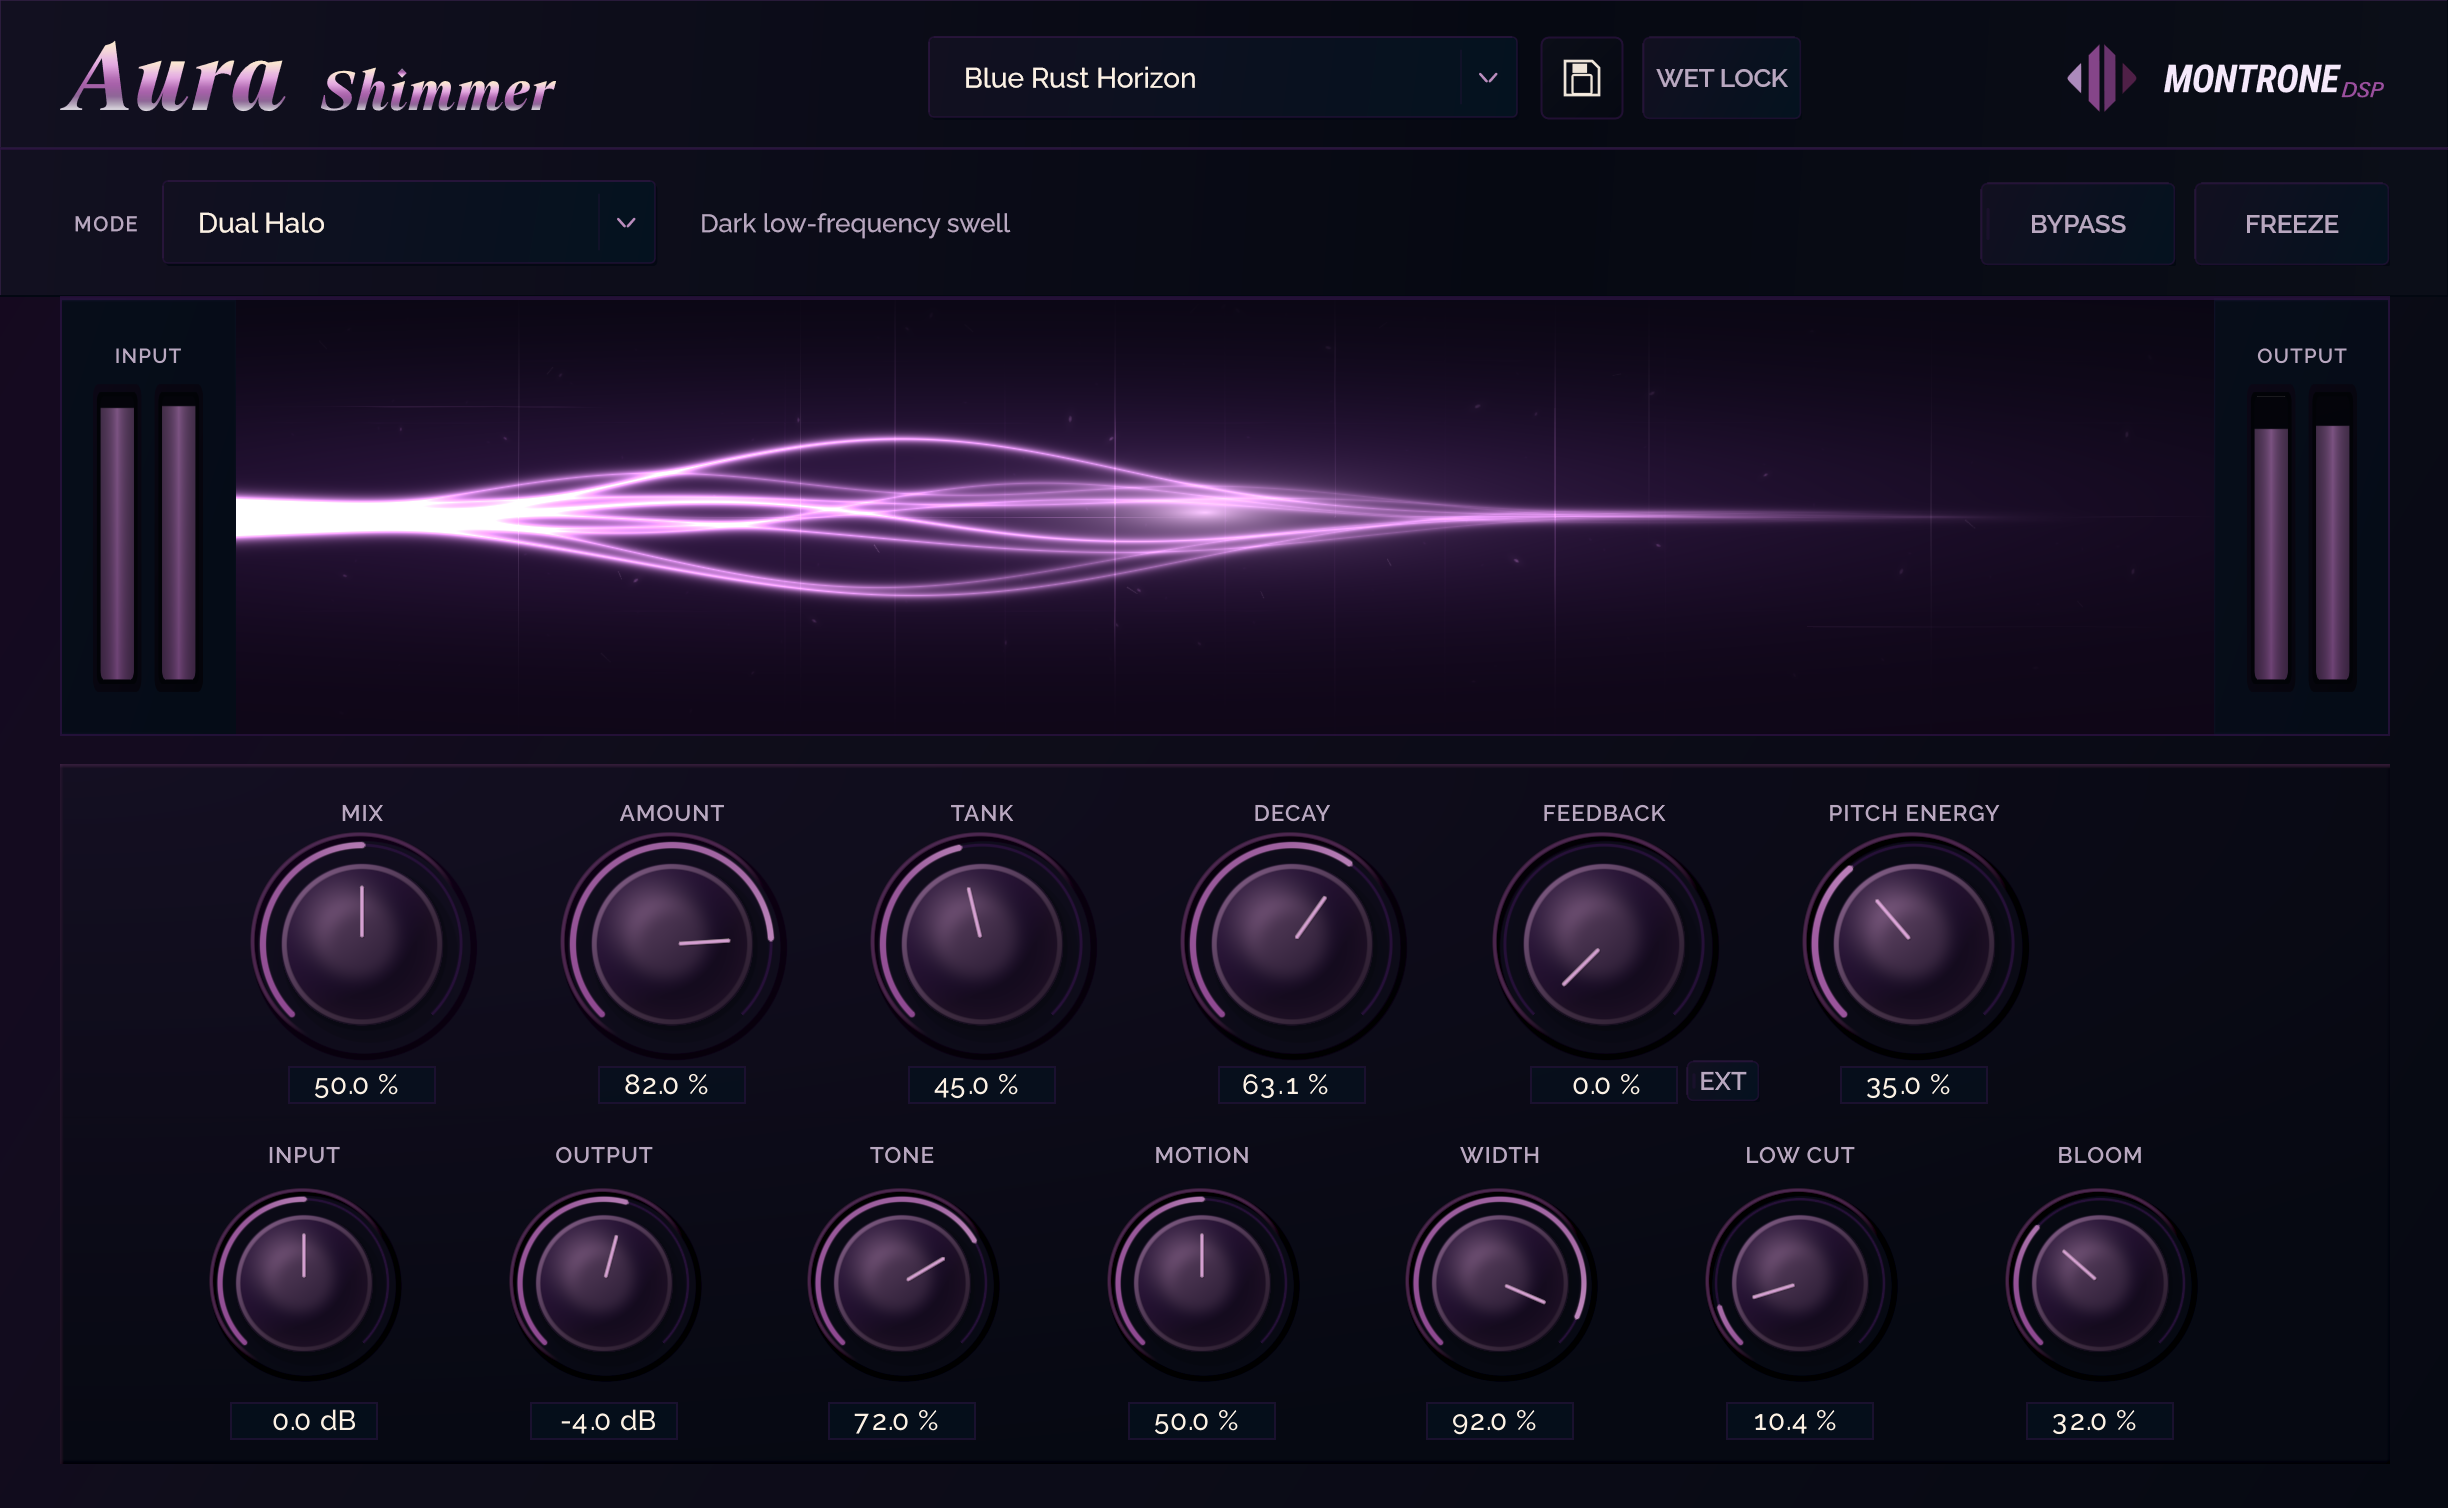
Task: Click the Amount value field 82.0 %
Action: [x=672, y=1085]
